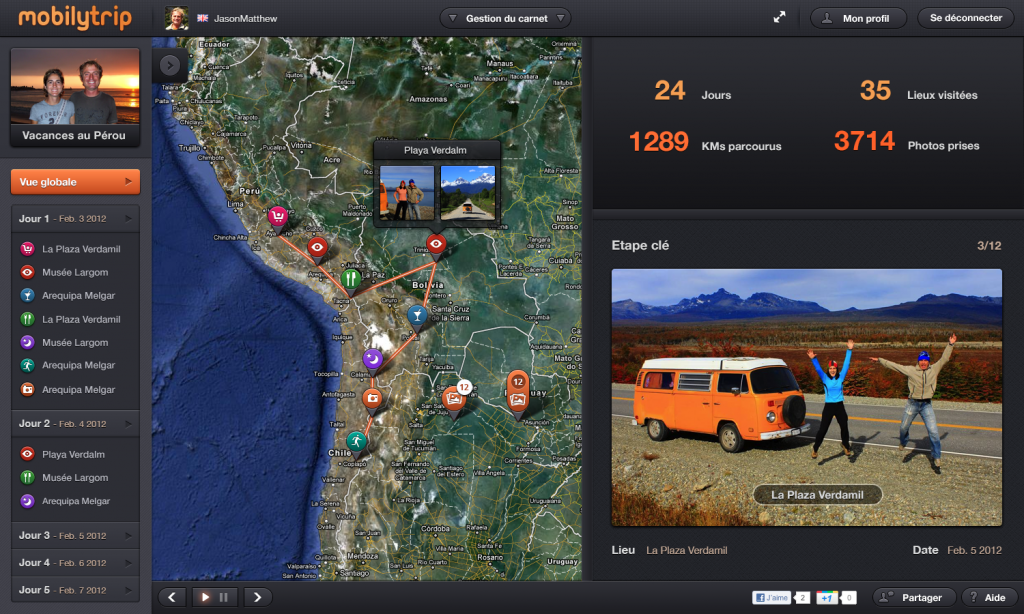Click the pink shopping cart map pin
Screen dimensions: 1024x614
tap(278, 218)
